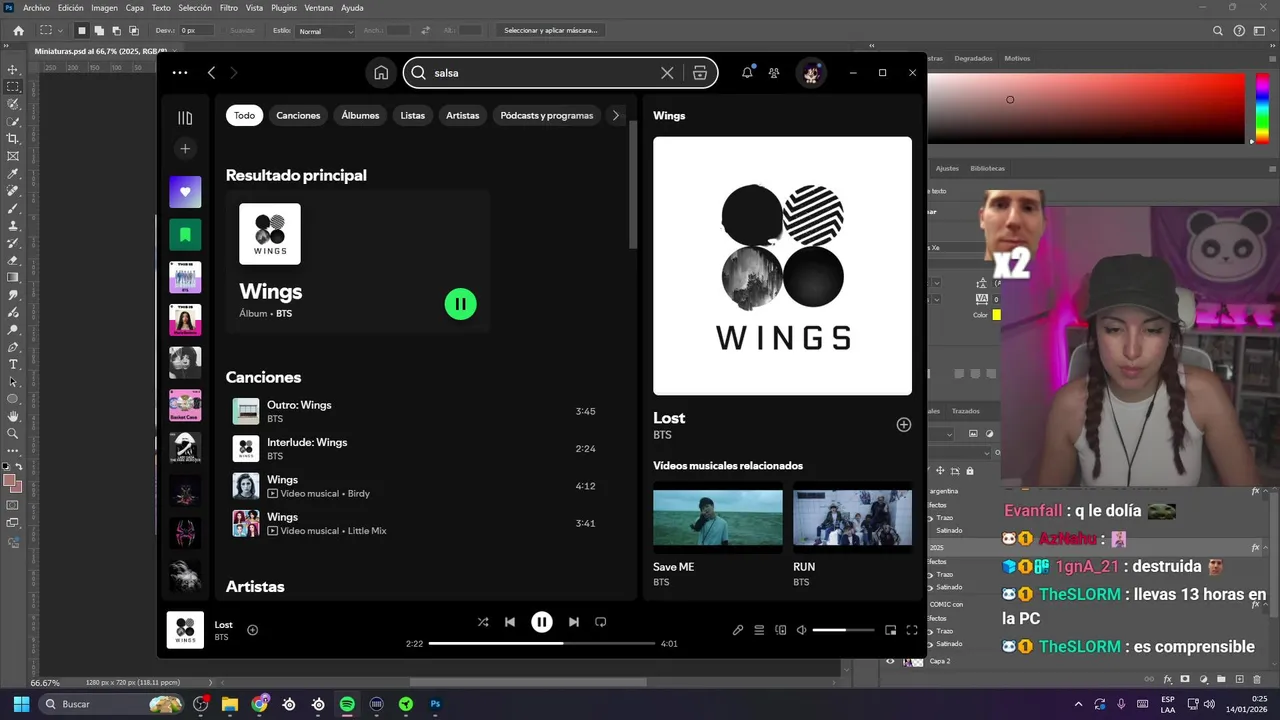Pause the Wings album green button
This screenshot has height=720, width=1280.
tap(461, 304)
